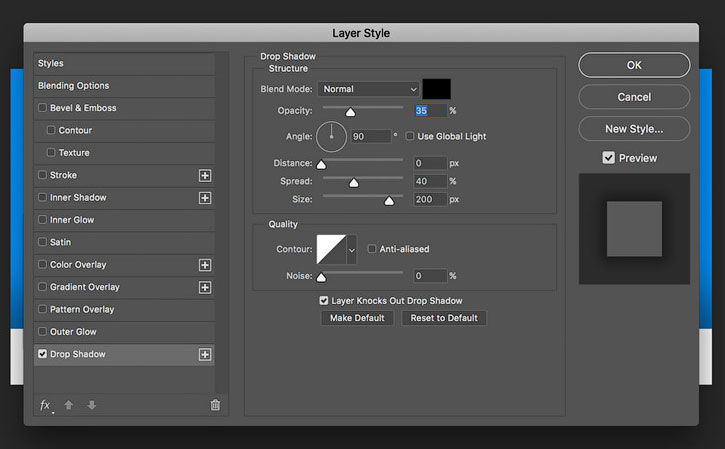Select Styles in the left list
This screenshot has height=449, width=725.
click(x=124, y=63)
